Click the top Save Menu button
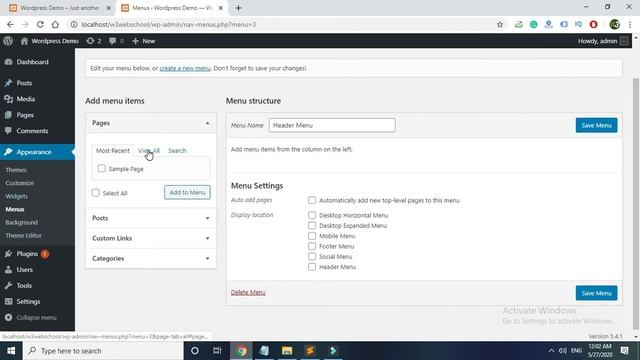The height and width of the screenshot is (360, 640). pos(596,125)
